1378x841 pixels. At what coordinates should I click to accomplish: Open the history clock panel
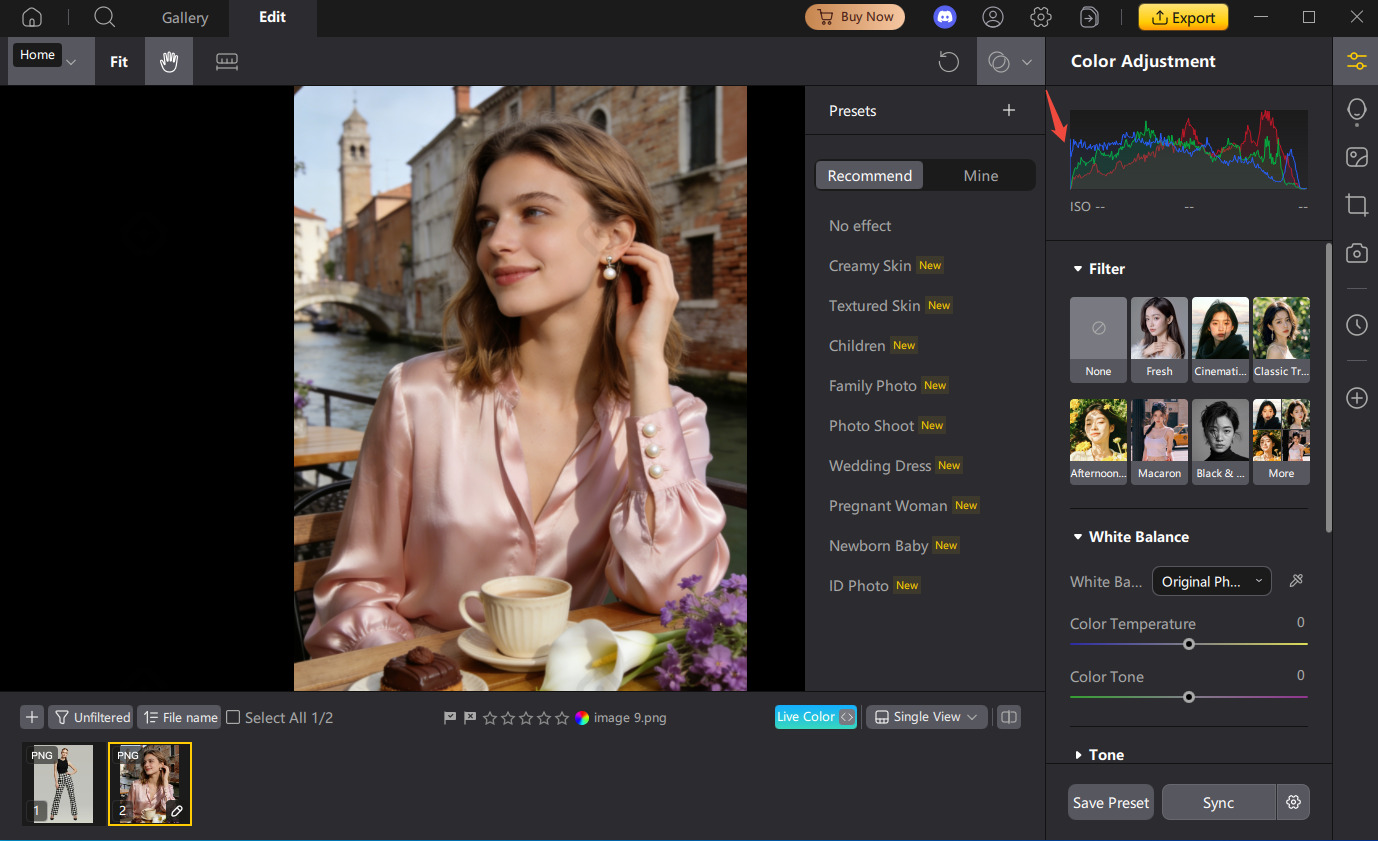(x=1356, y=325)
